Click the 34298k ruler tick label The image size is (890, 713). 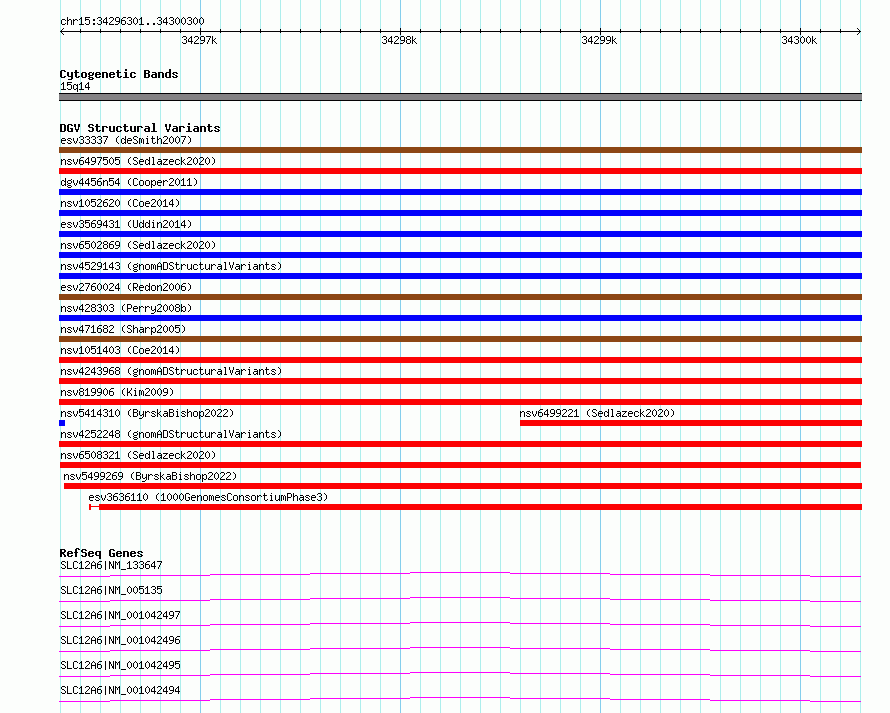coord(399,40)
